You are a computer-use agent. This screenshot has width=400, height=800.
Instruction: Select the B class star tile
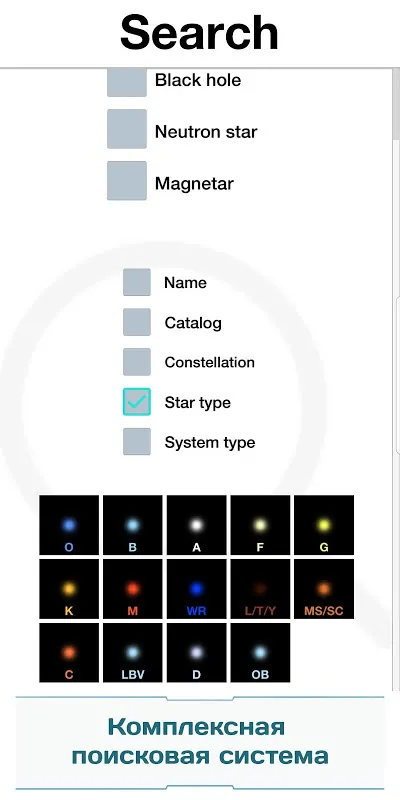(x=133, y=525)
